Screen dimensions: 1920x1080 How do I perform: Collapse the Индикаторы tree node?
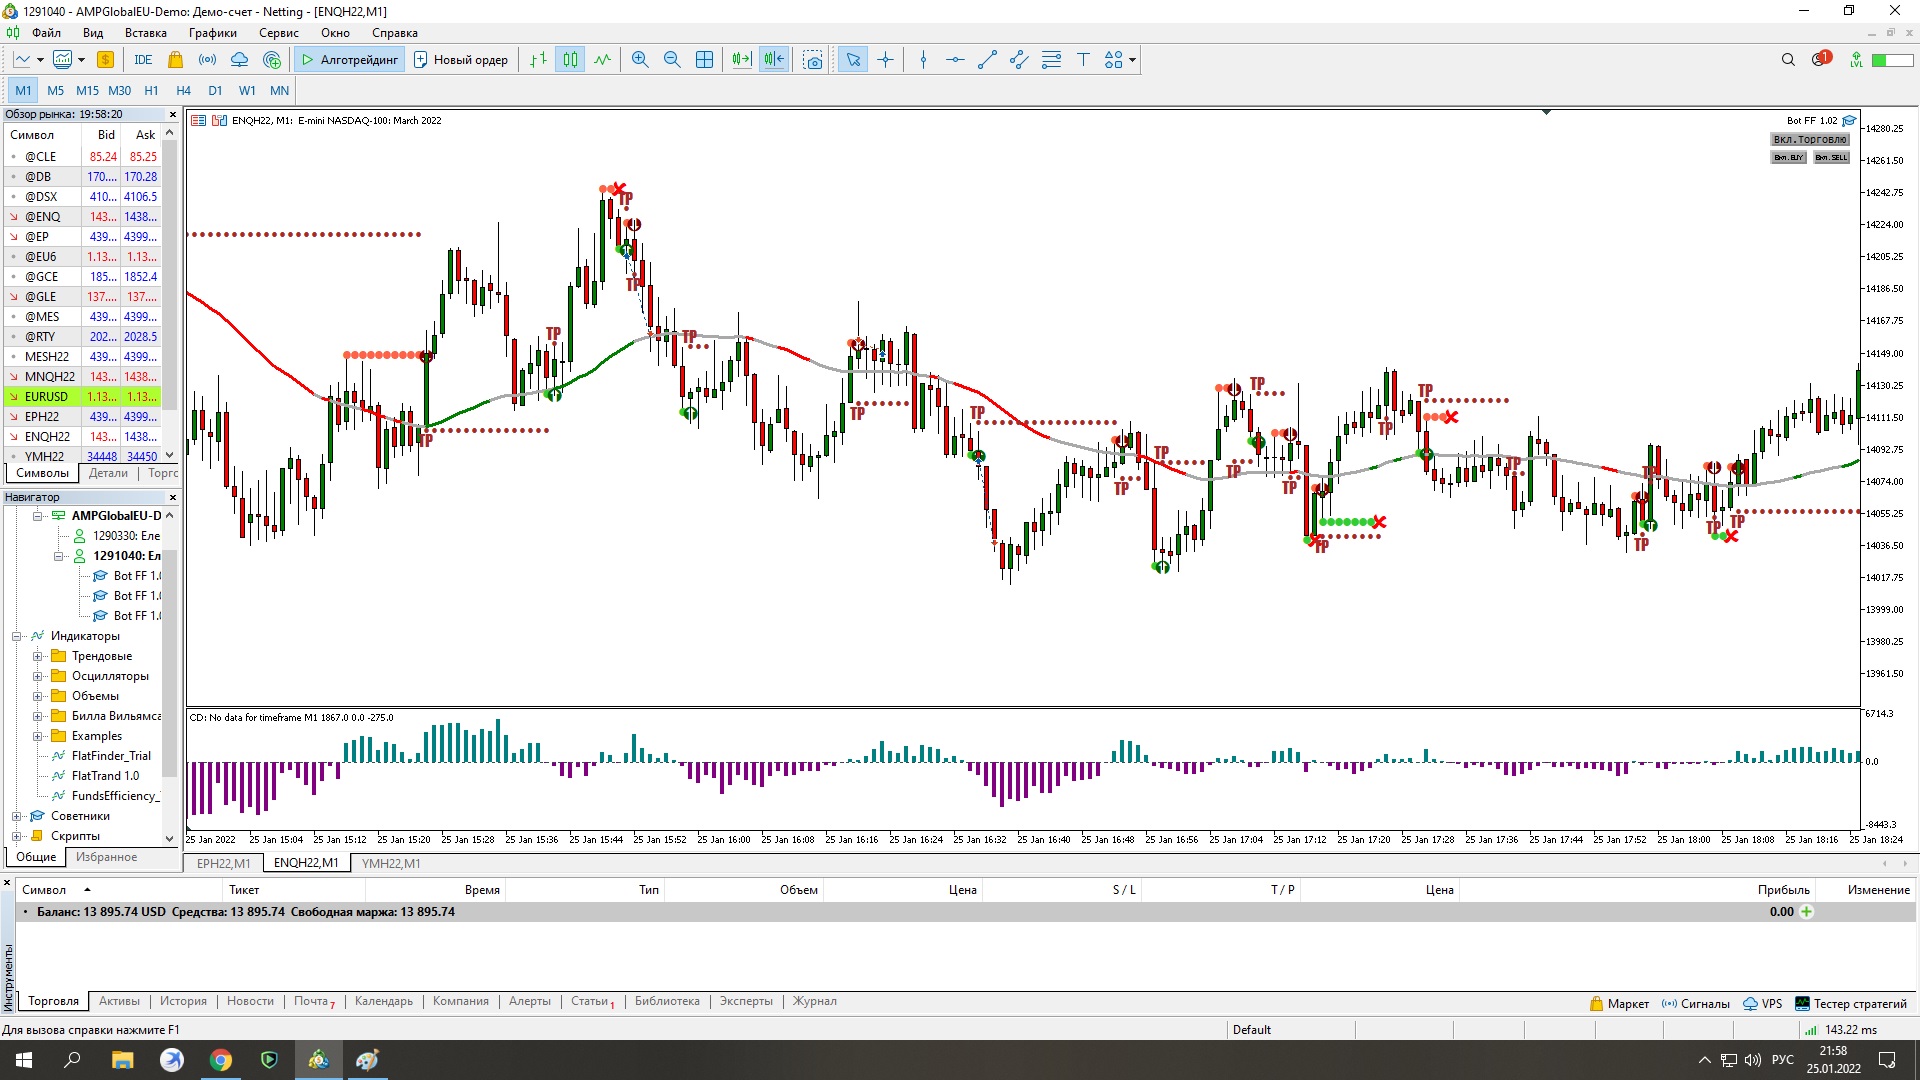point(17,636)
